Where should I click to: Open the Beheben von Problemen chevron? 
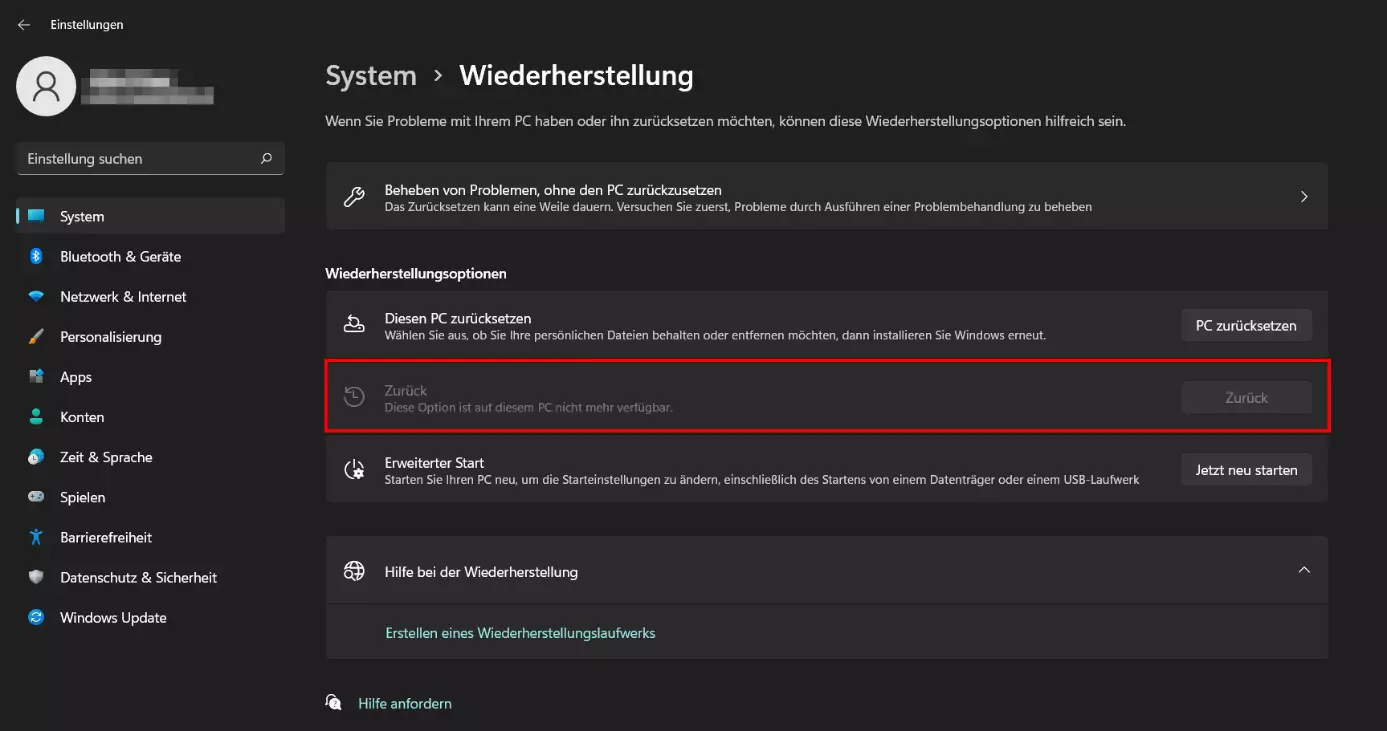(x=1304, y=197)
